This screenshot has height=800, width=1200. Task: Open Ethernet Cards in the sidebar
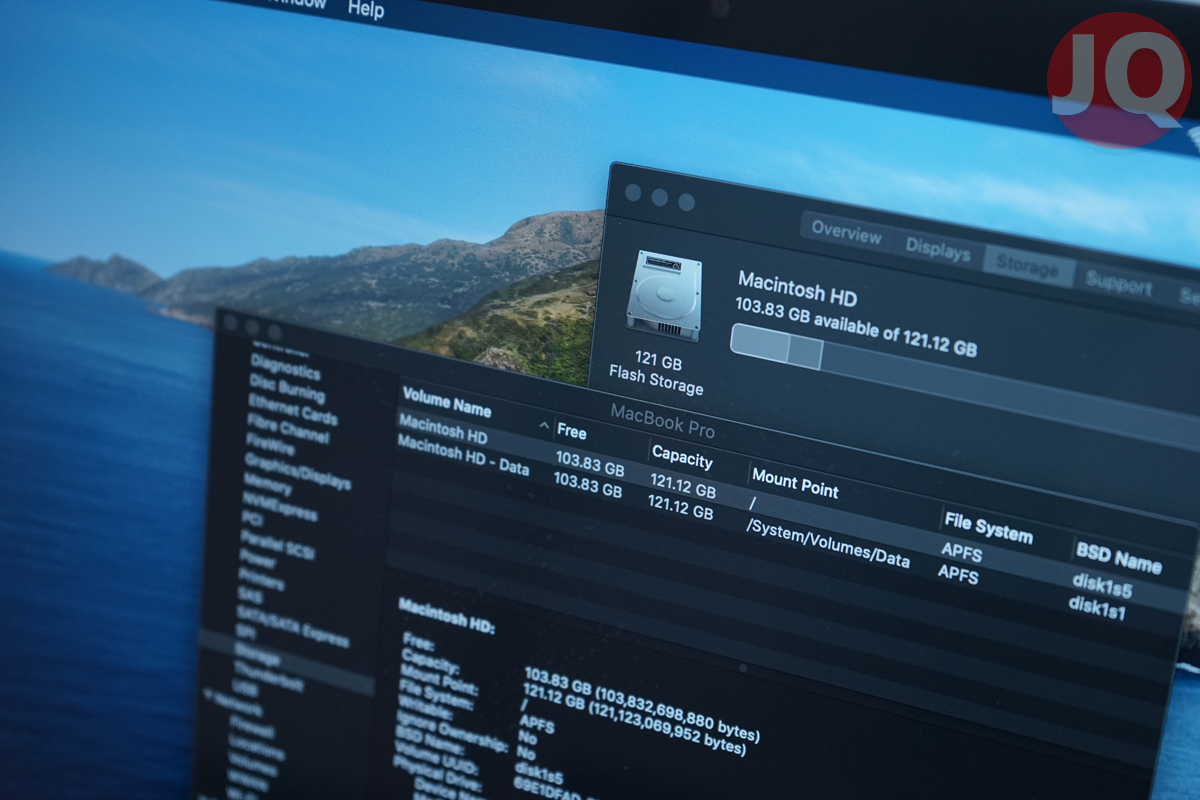[292, 412]
